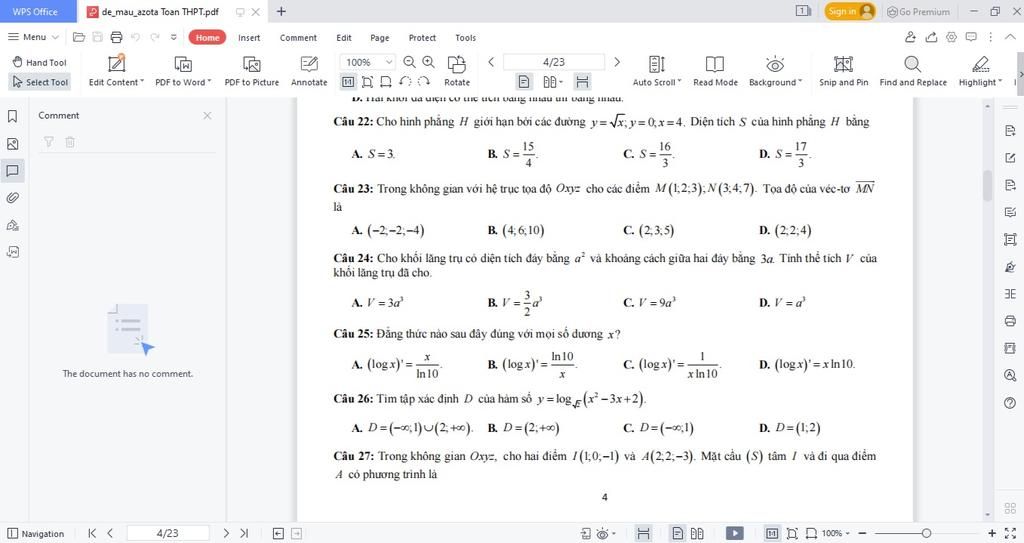
Task: Enter full screen mode icon
Action: coord(1010,533)
